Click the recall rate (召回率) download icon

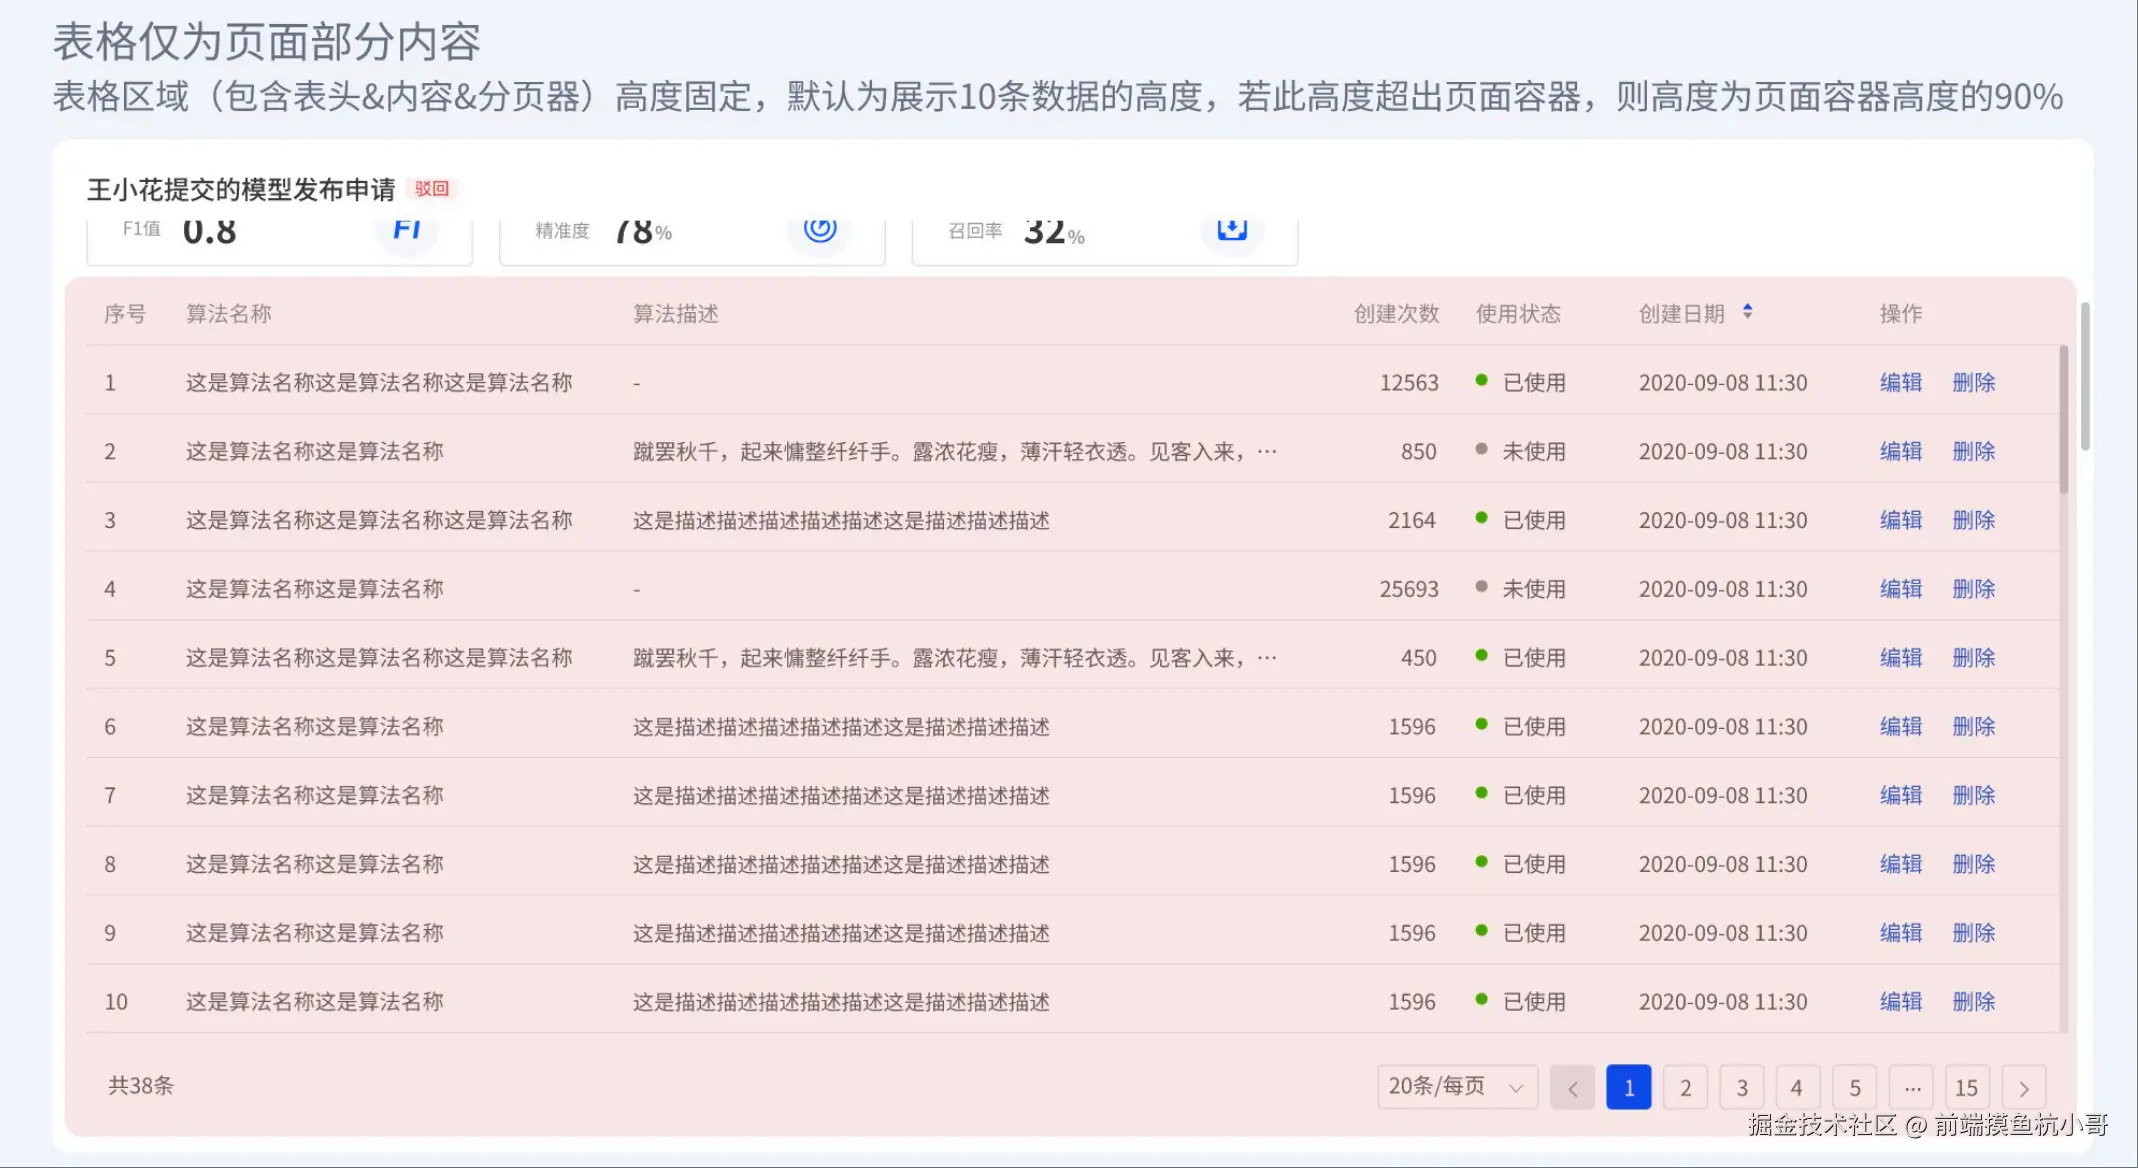(1232, 229)
